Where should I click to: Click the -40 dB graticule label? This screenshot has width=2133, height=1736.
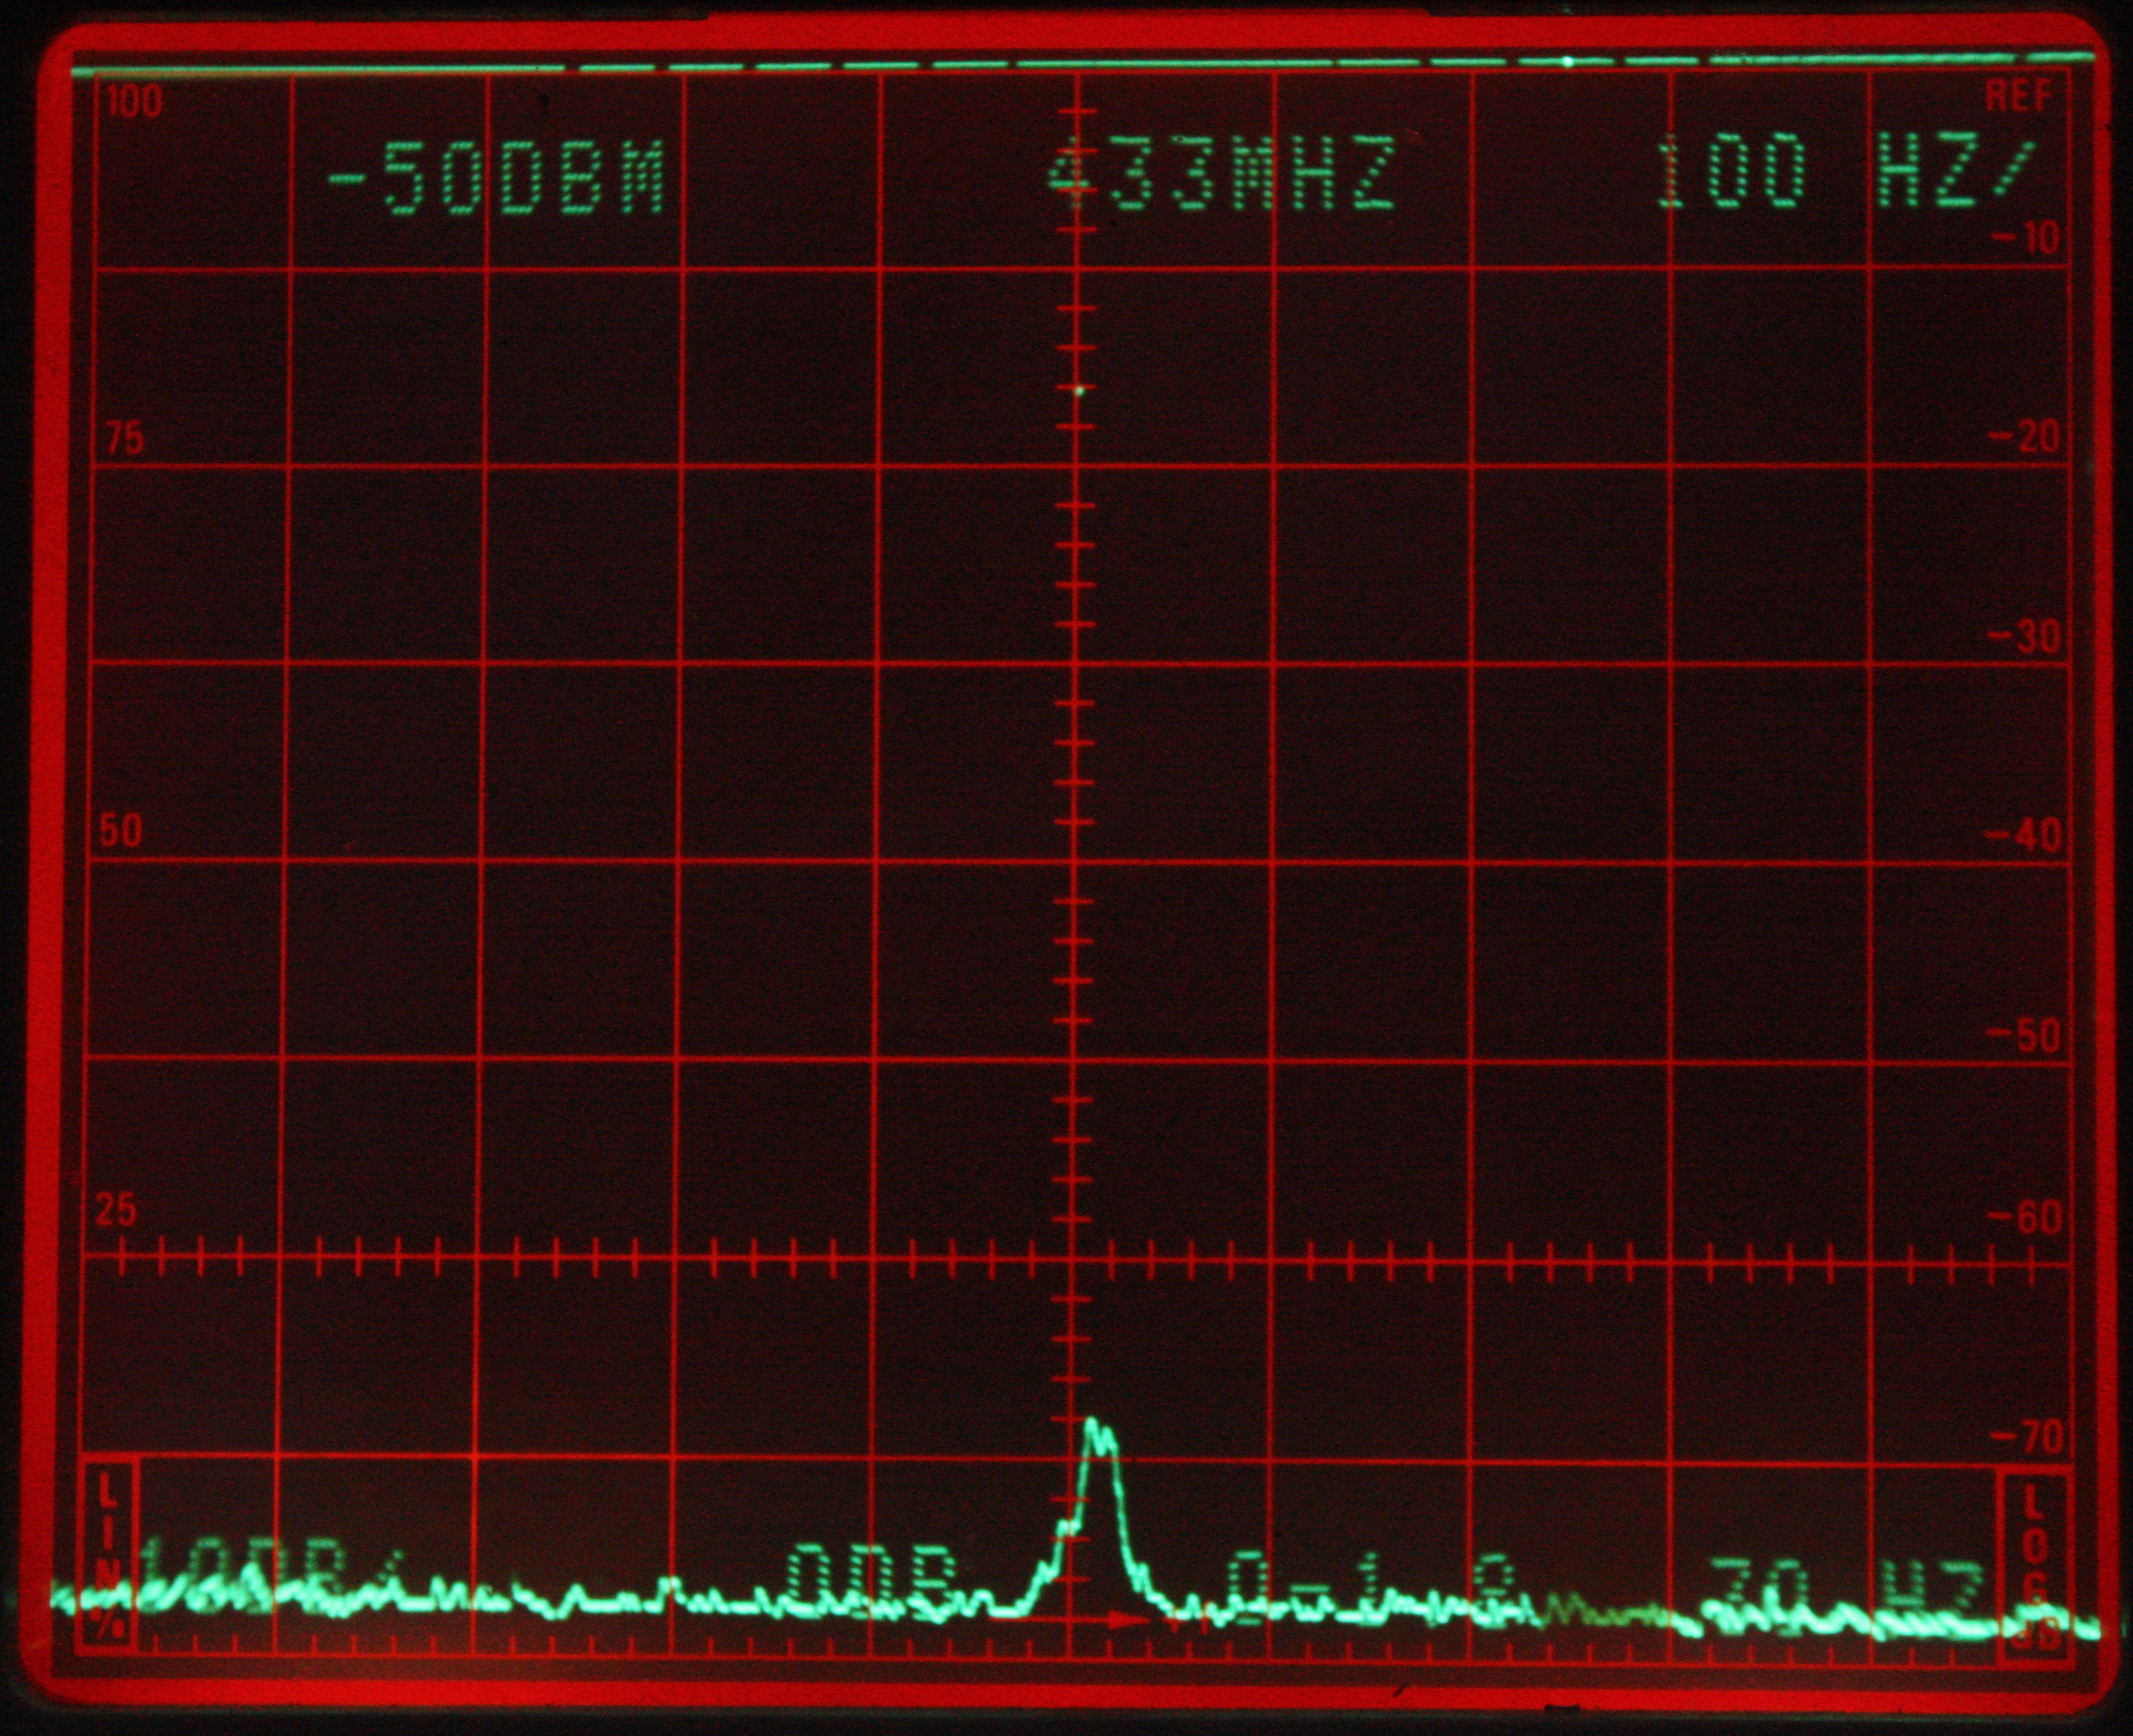point(2024,835)
